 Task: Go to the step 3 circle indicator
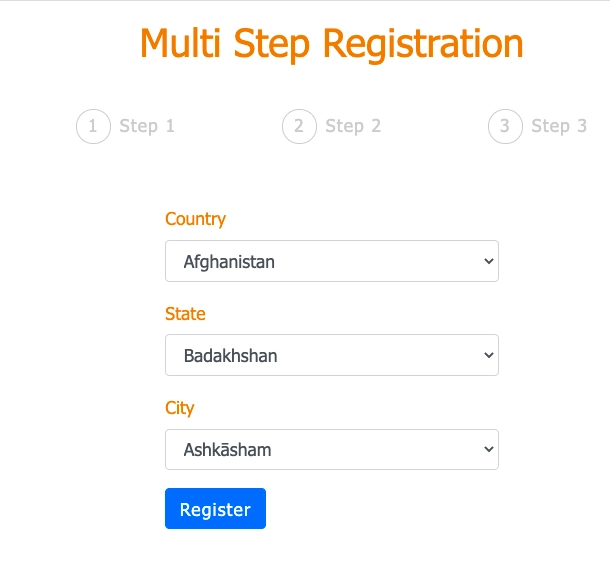(505, 126)
